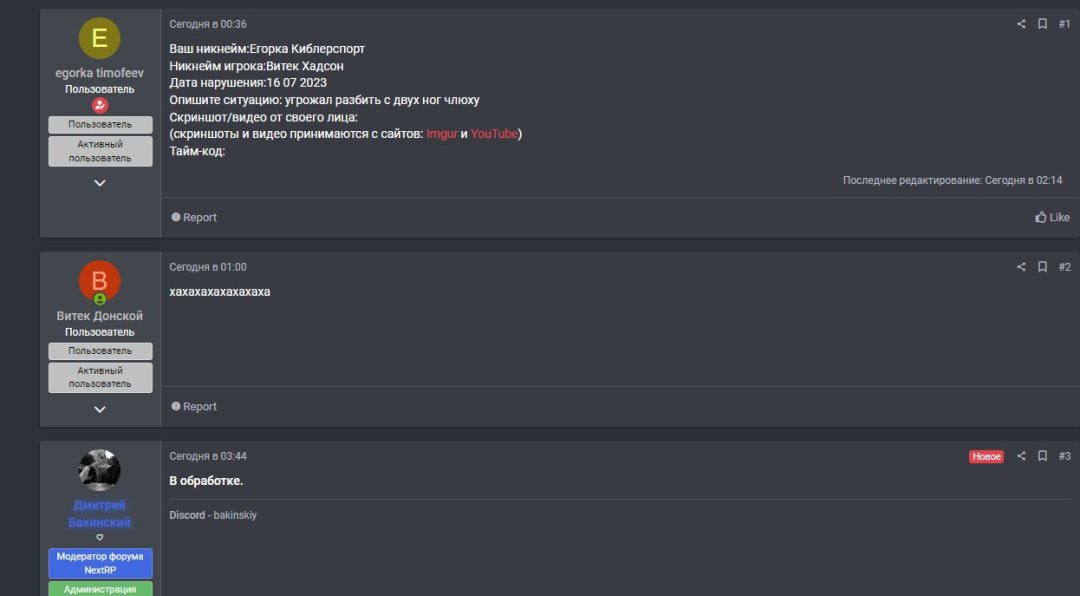1080x596 pixels.
Task: Open the YouTube link in post
Action: [494, 134]
